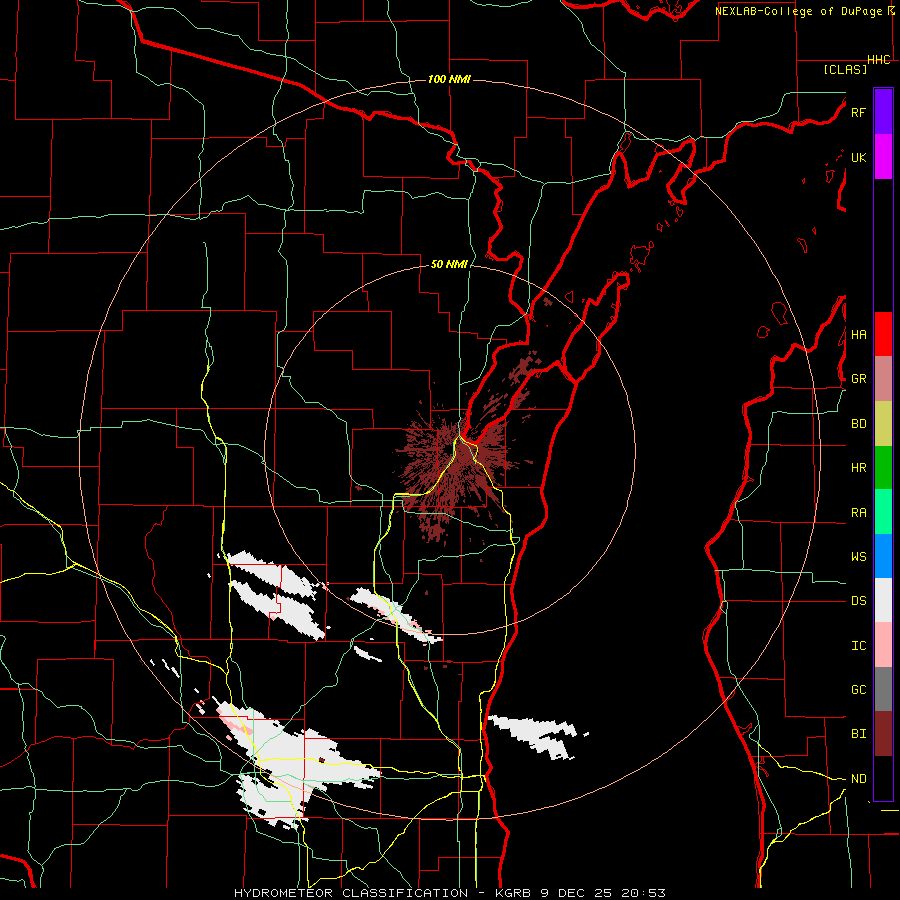Image resolution: width=900 pixels, height=900 pixels.
Task: Click the "HA" legend label
Action: click(858, 335)
